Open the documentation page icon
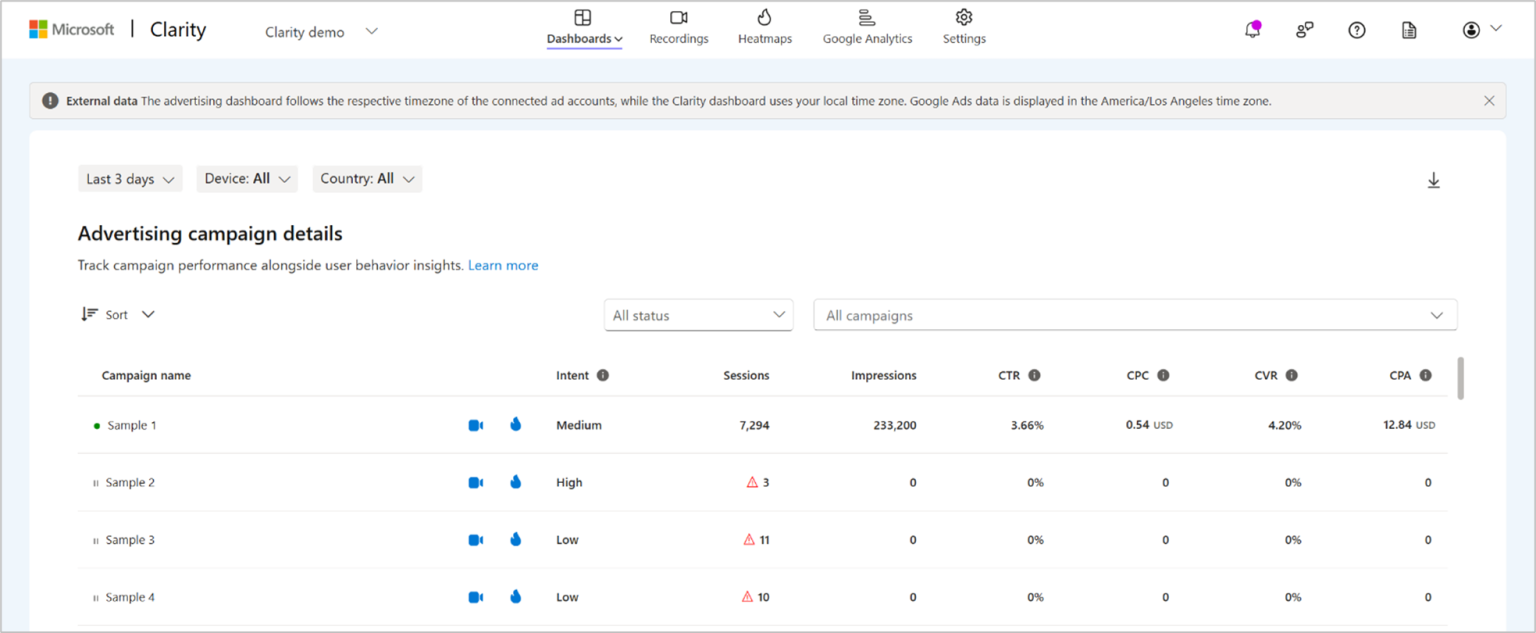The width and height of the screenshot is (1536, 633). (1408, 29)
